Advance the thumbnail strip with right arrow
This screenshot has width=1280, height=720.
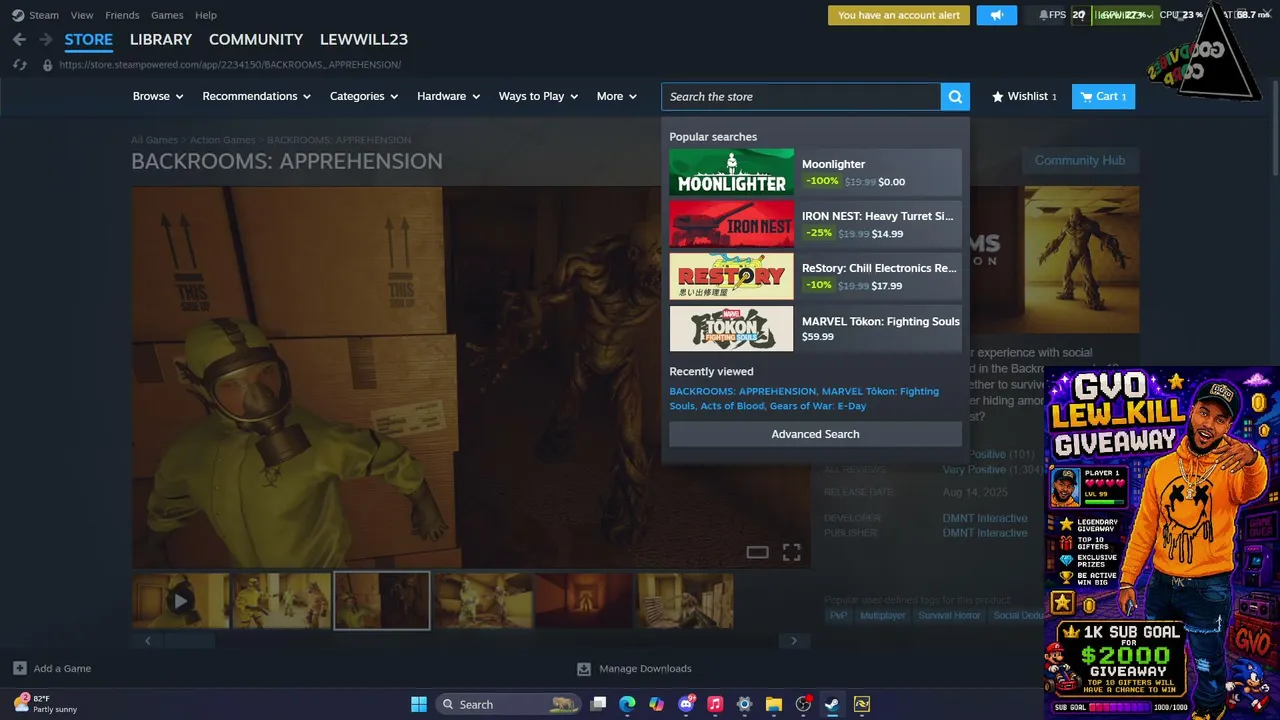click(794, 641)
